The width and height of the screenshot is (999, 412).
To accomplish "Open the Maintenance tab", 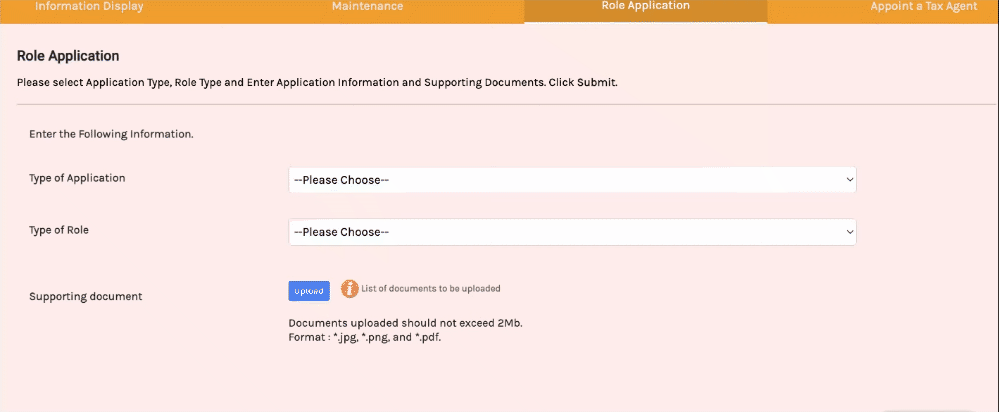I will pyautogui.click(x=368, y=6).
